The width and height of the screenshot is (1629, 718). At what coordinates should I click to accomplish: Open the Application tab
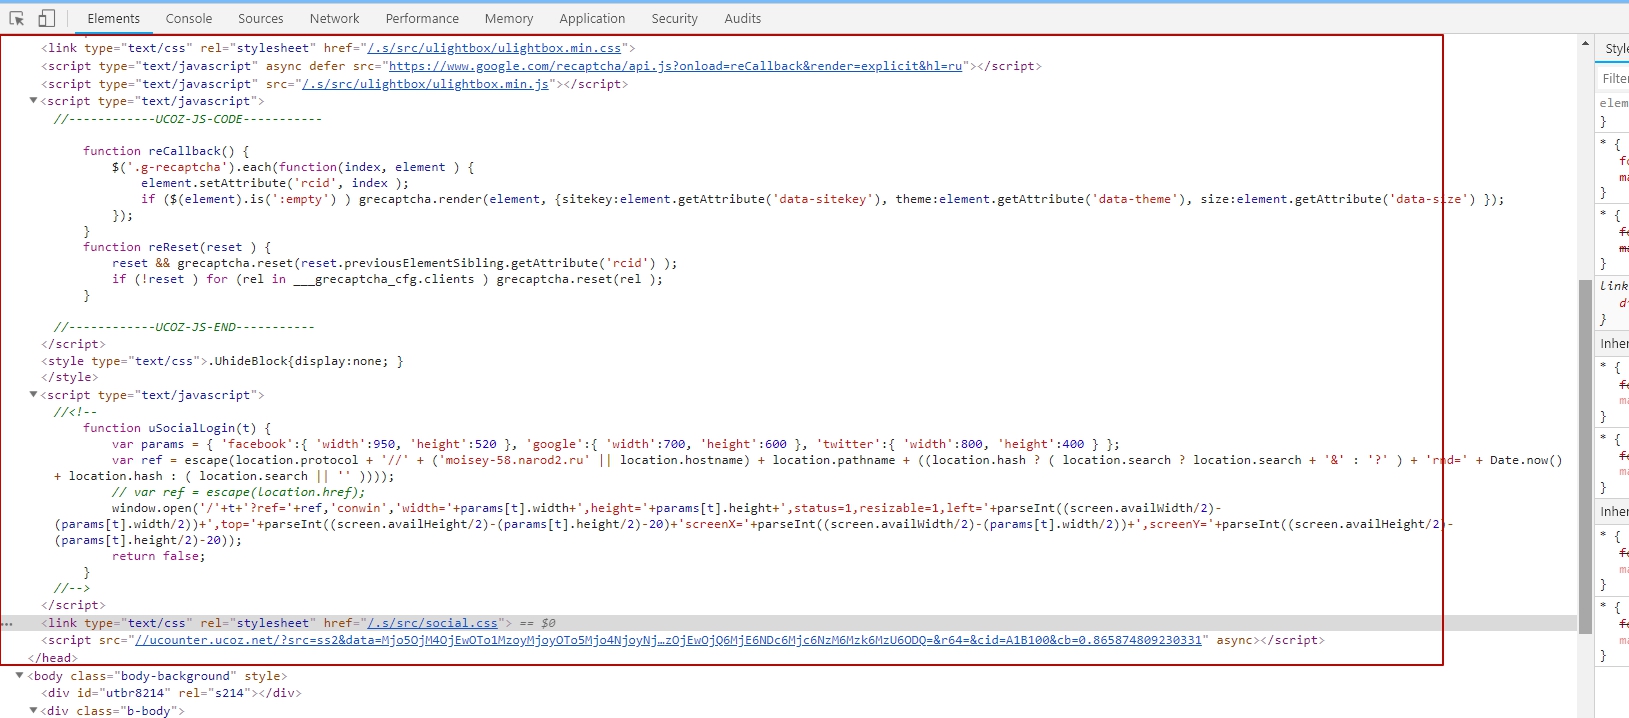tap(592, 18)
